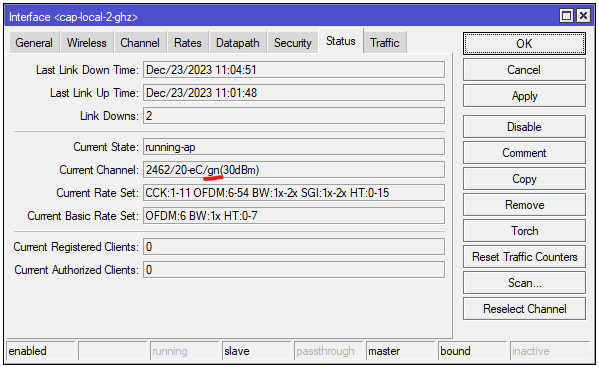Click the Current Registered Clients field
The height and width of the screenshot is (367, 599).
[294, 247]
